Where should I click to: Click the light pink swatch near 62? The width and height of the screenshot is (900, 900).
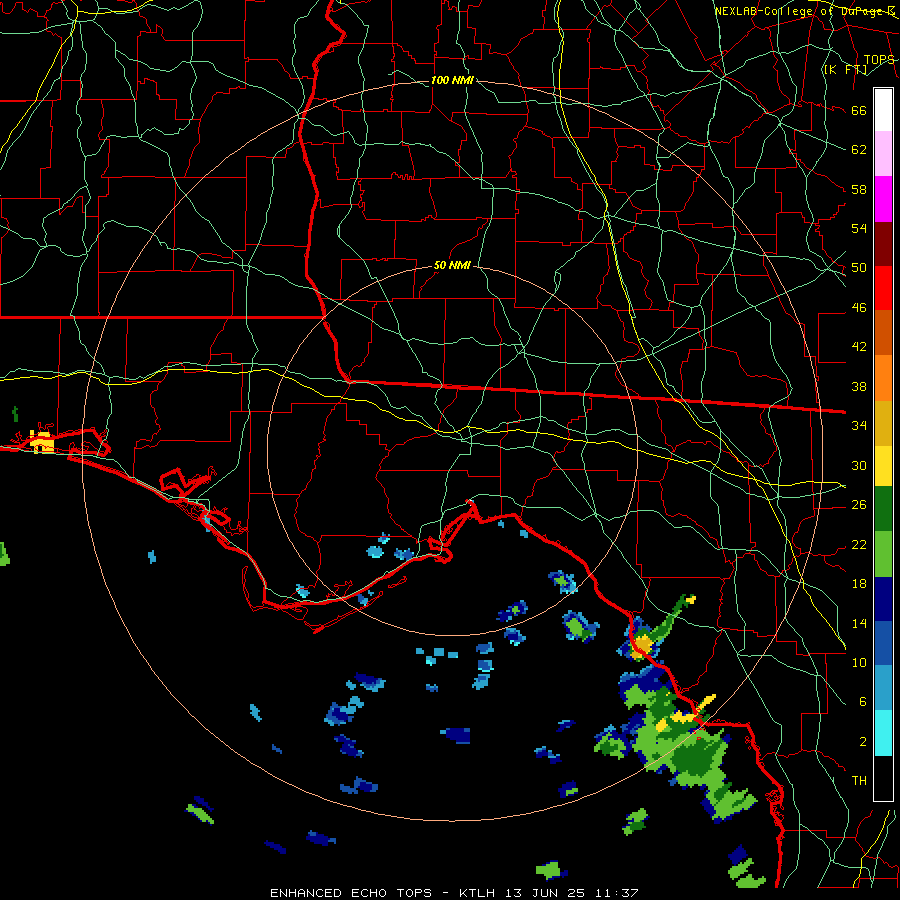click(883, 154)
